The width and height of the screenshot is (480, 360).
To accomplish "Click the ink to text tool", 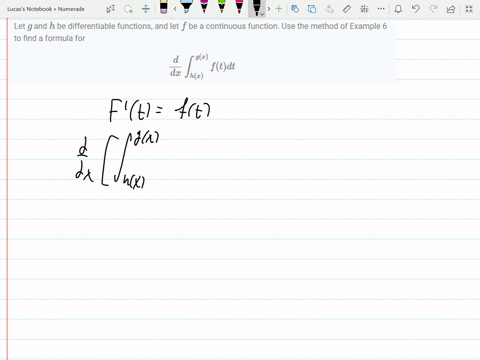I will 312,9.
